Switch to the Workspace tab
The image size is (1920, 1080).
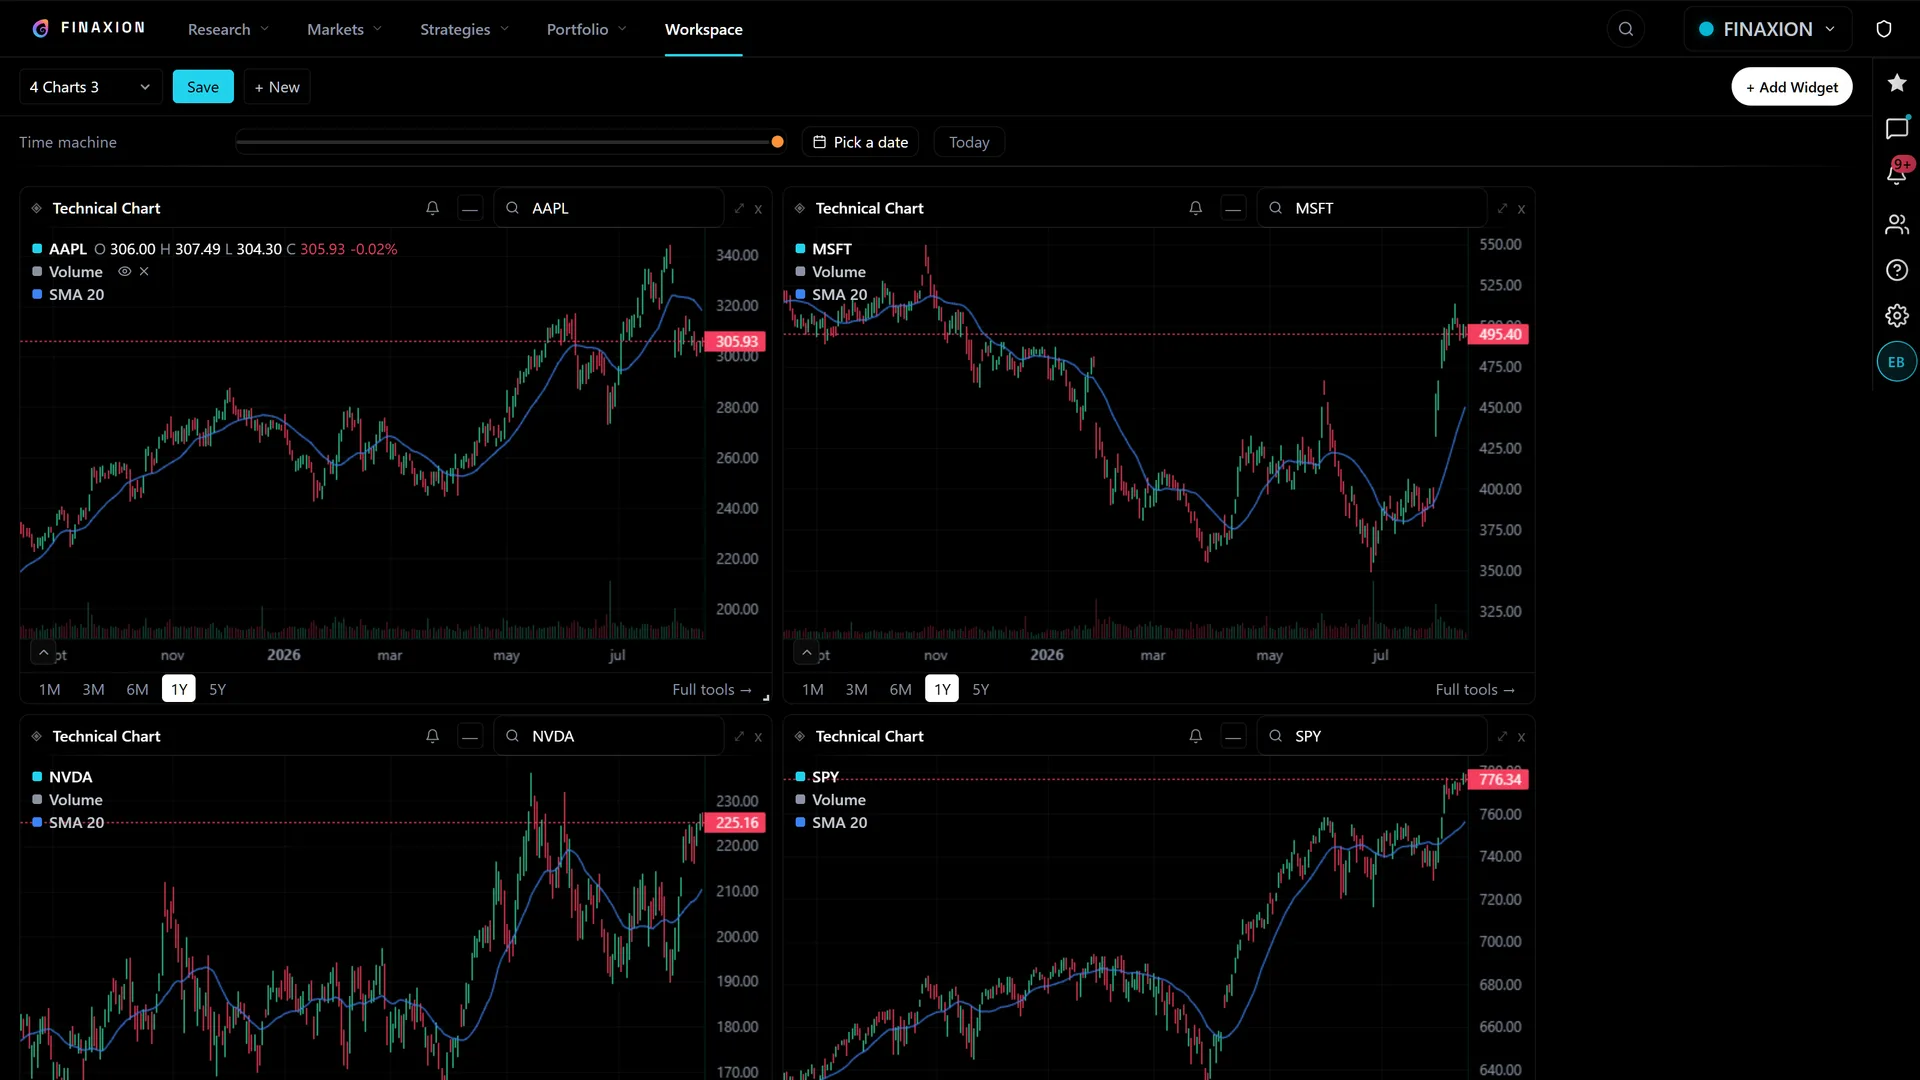703,29
